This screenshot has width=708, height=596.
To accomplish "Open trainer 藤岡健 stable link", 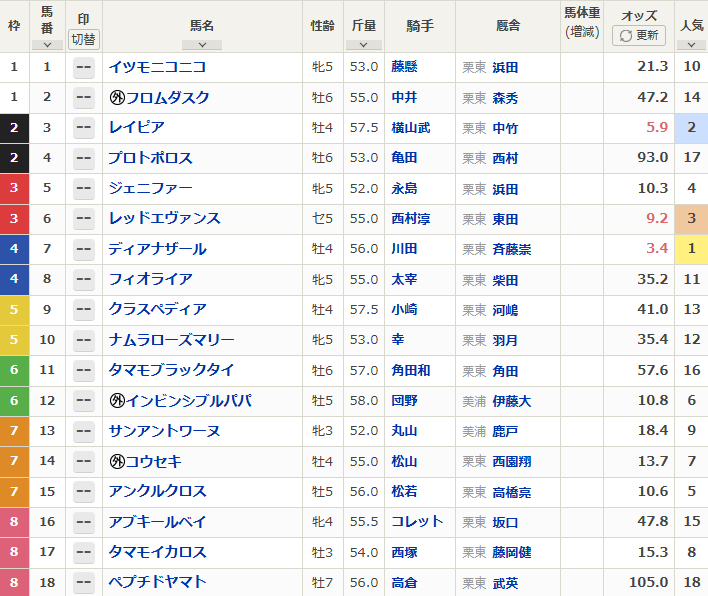I will coord(512,552).
